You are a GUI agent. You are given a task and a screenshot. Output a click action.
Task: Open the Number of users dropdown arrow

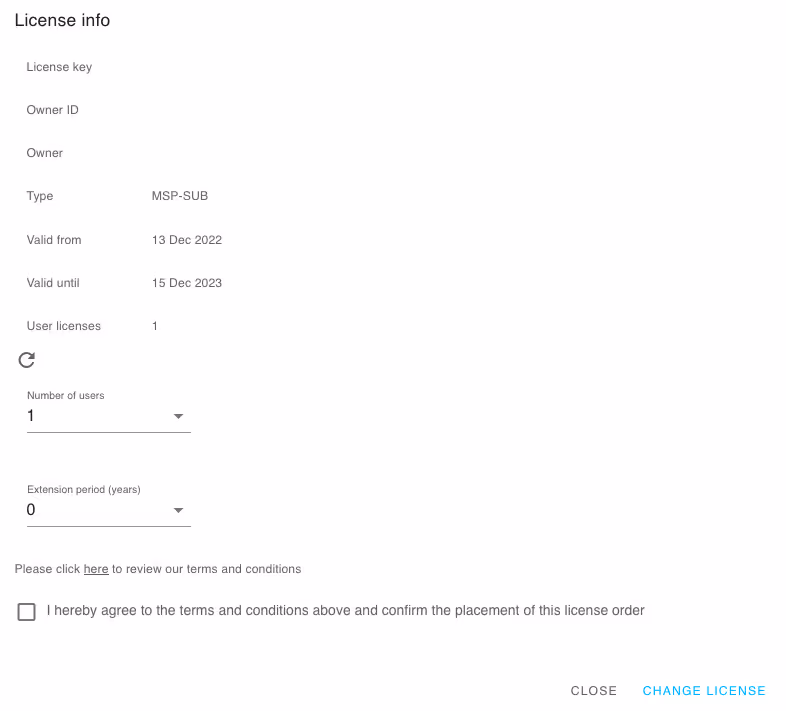tap(178, 416)
